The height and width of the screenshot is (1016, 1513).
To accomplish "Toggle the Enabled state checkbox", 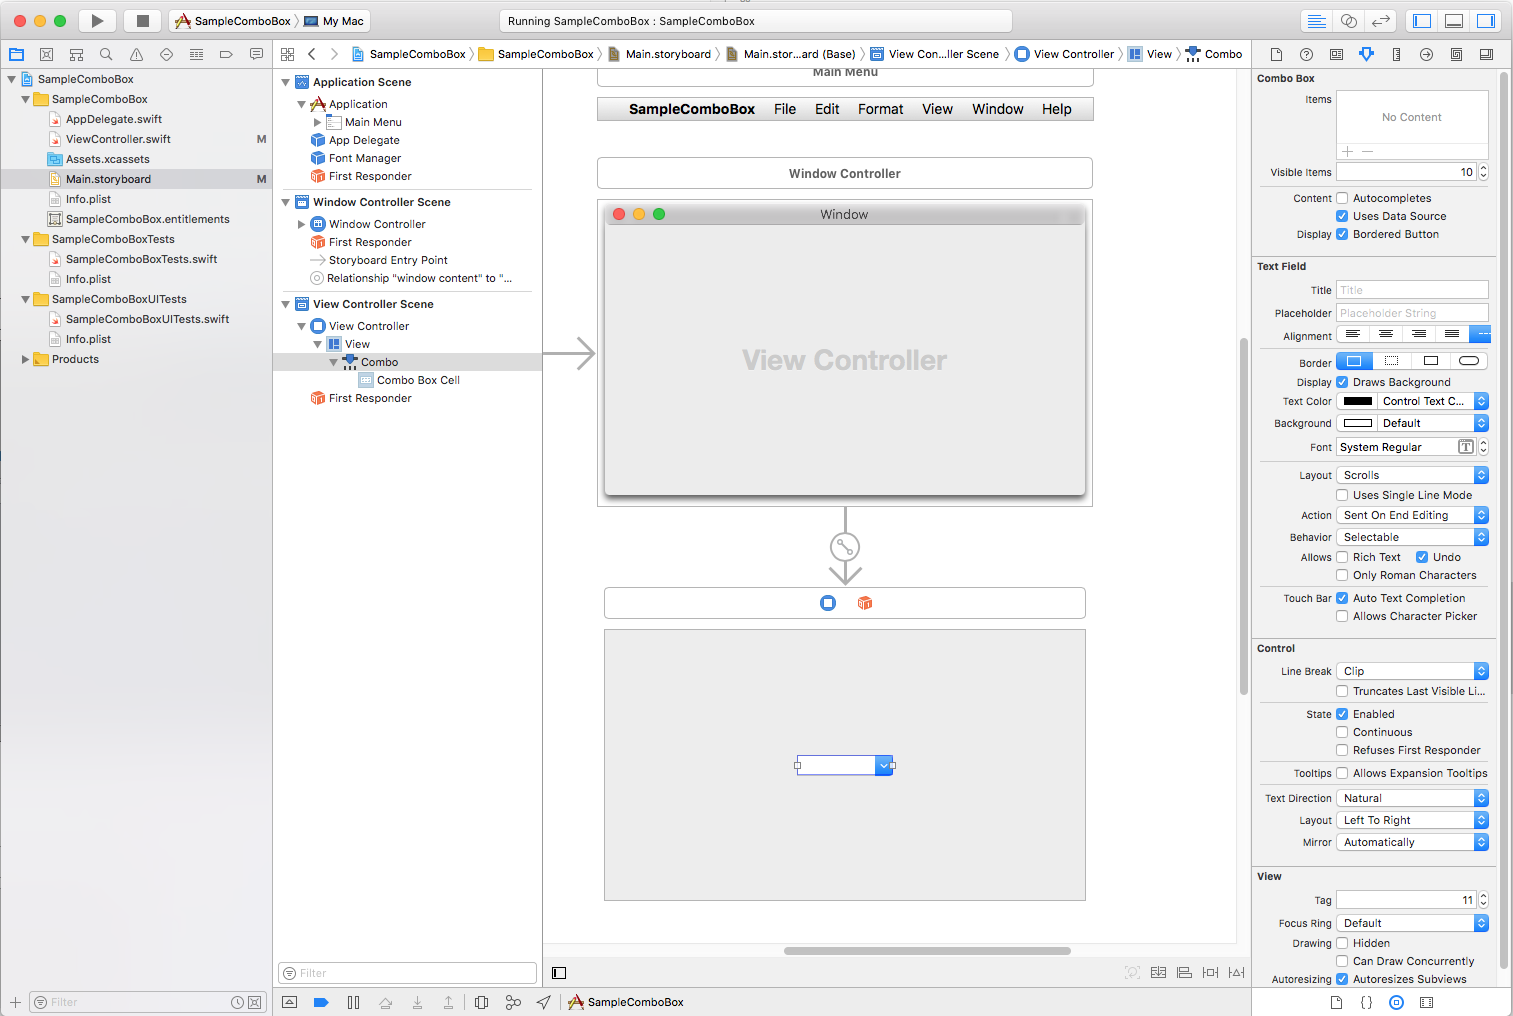I will tap(1342, 714).
